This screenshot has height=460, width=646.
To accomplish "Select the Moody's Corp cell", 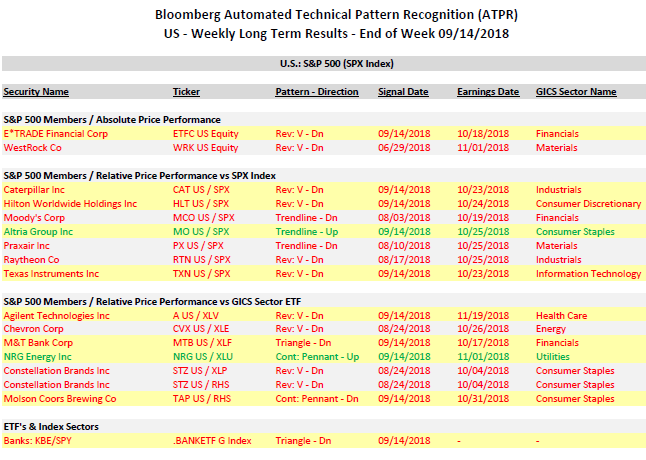I will pos(34,218).
